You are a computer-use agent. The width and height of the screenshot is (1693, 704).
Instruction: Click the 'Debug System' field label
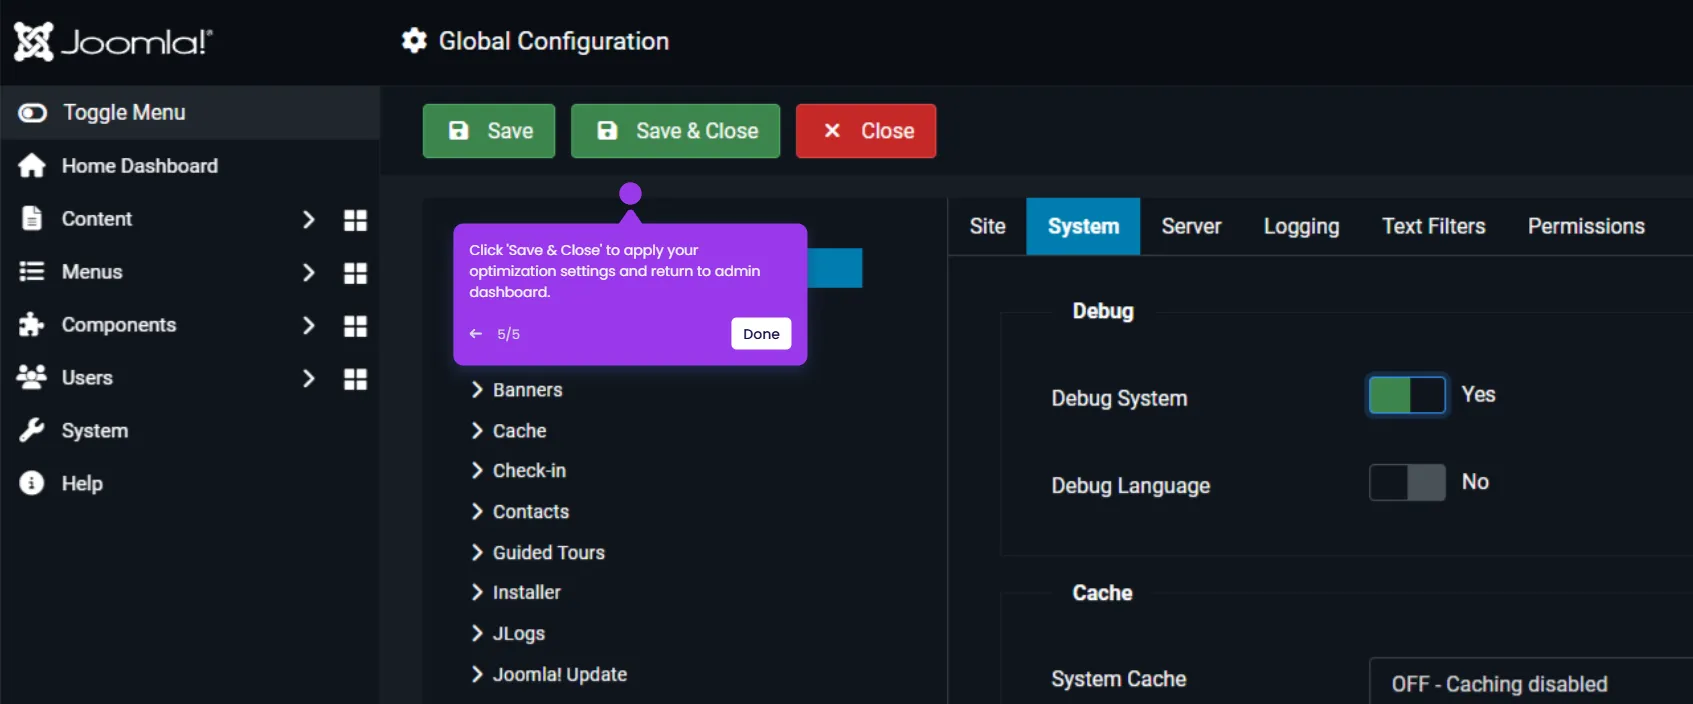coord(1119,398)
